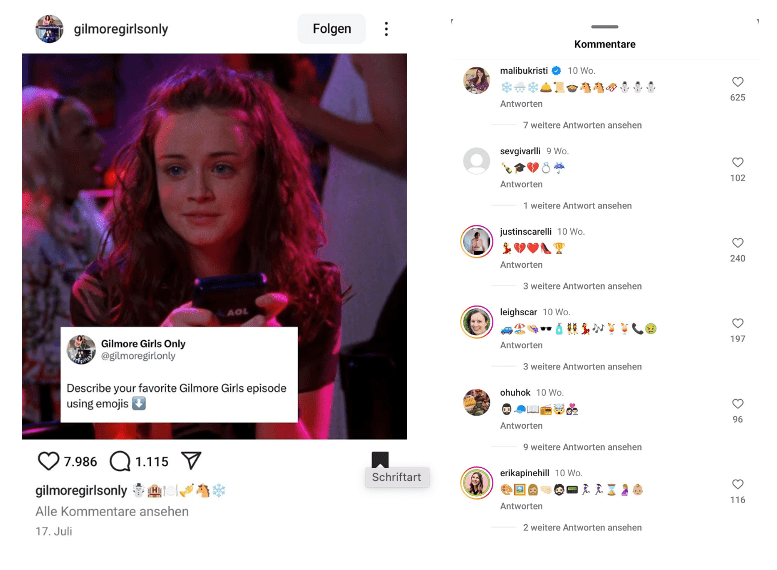
Task: Show 9 weitere Antworten under ohuhok
Action: tap(582, 447)
